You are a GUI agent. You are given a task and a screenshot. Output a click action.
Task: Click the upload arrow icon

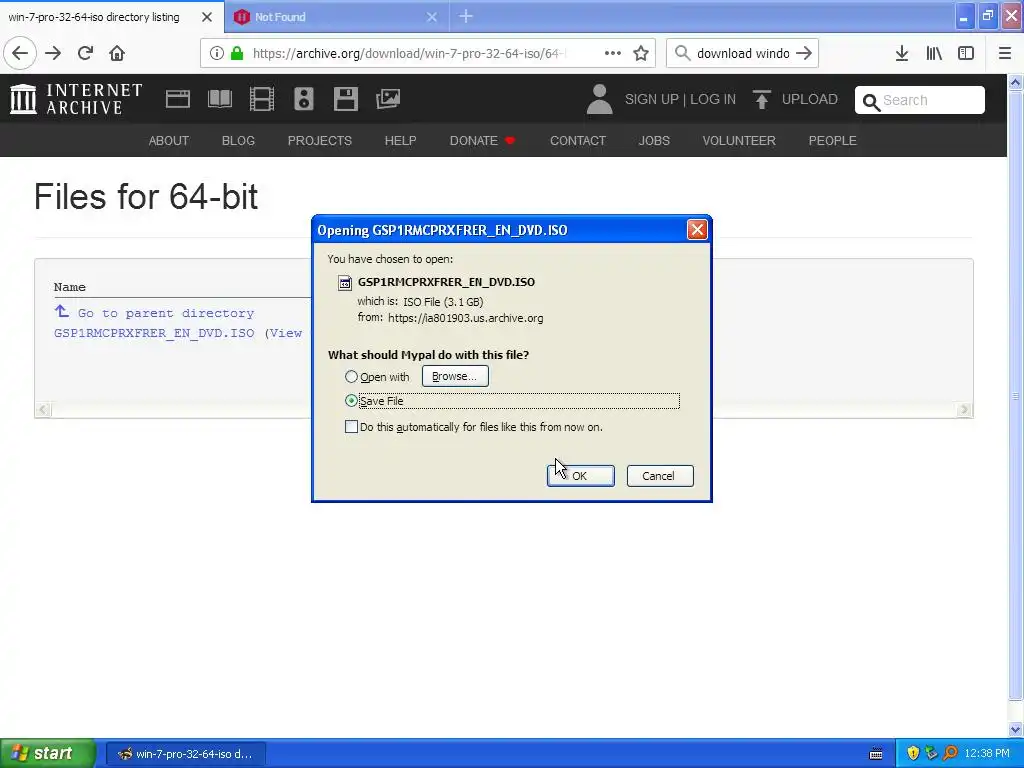pos(761,99)
